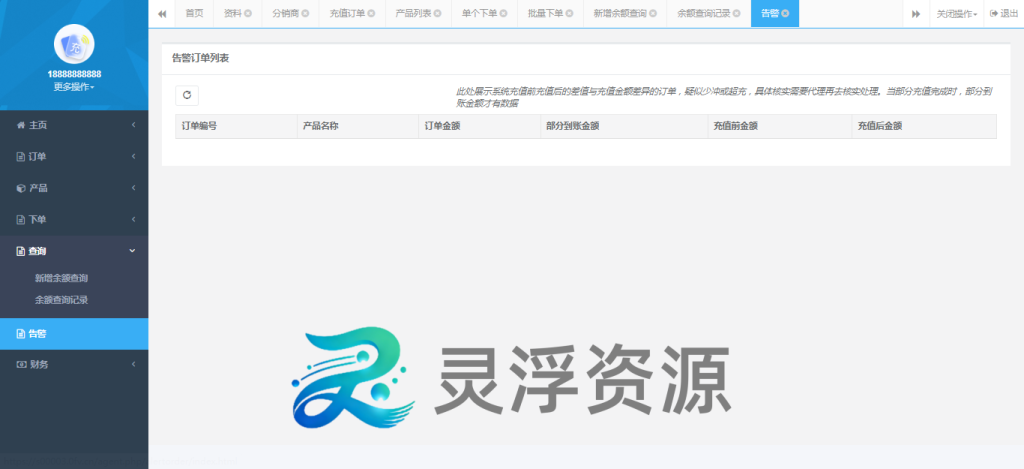Expand the 主页 menu chevron
Image resolution: width=1024 pixels, height=469 pixels.
(x=133, y=125)
